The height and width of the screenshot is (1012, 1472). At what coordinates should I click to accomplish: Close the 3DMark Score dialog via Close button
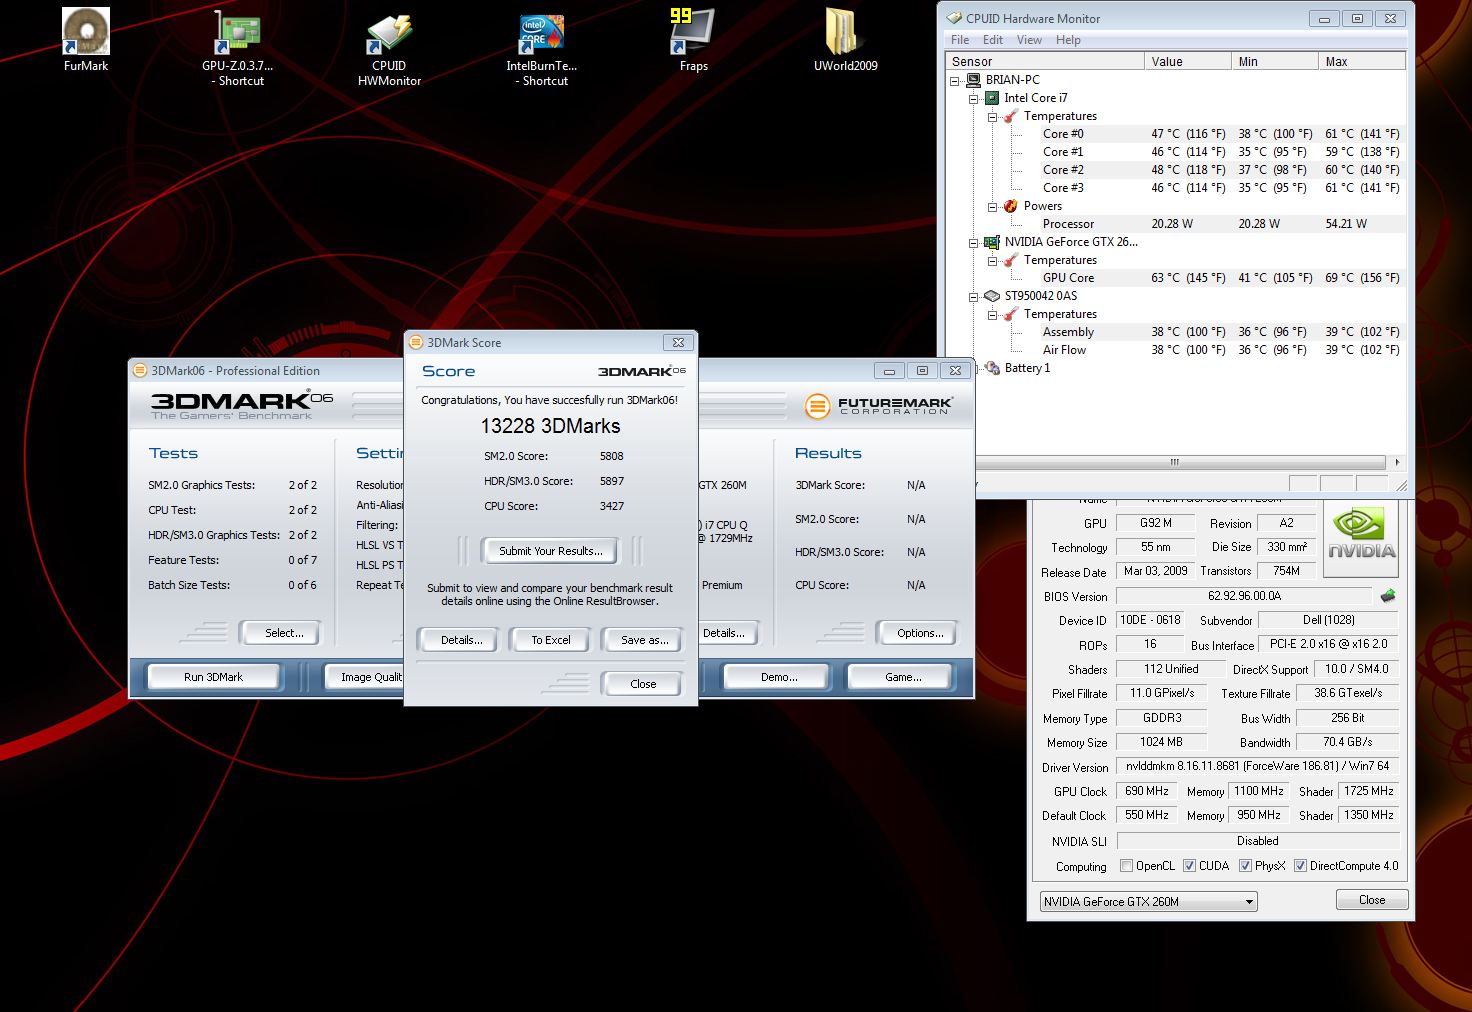tap(643, 684)
